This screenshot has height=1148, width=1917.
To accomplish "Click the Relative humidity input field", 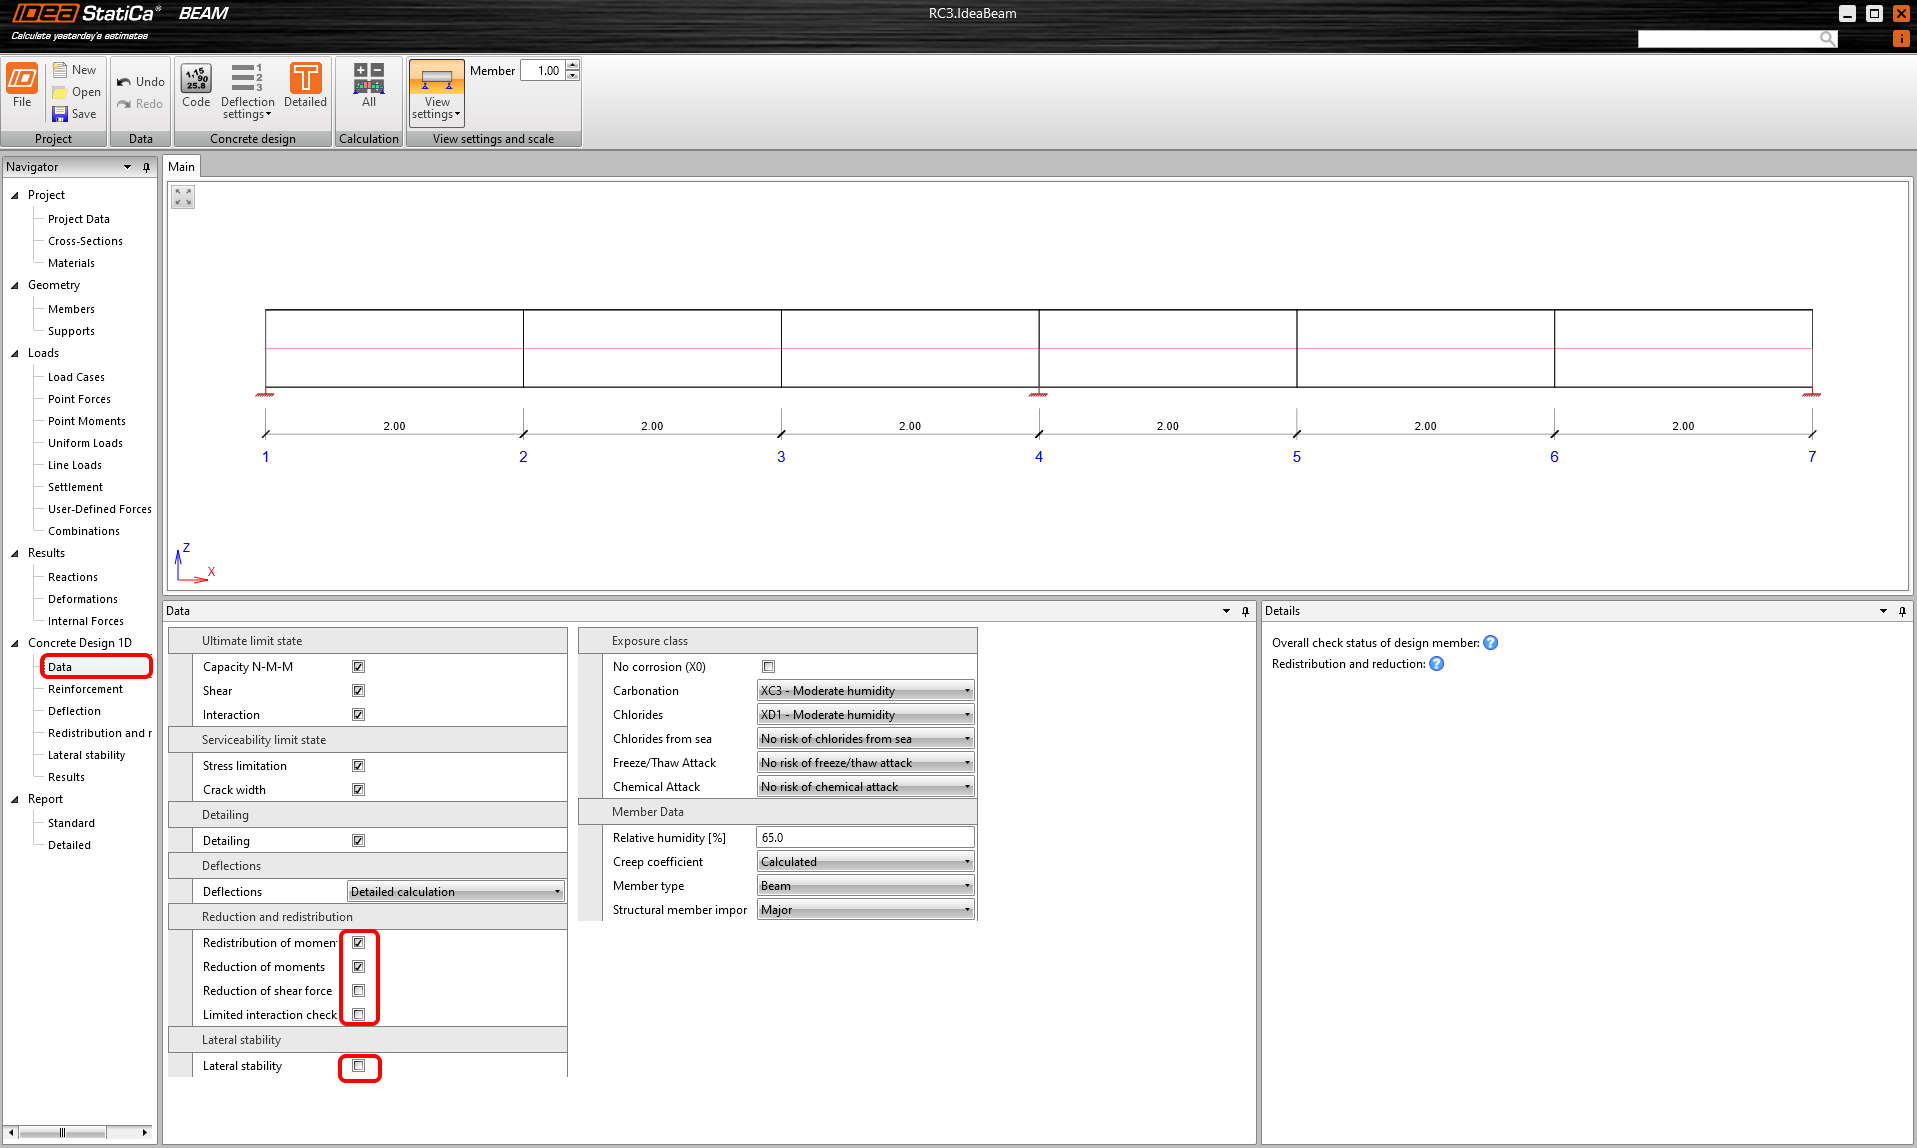I will pos(865,838).
